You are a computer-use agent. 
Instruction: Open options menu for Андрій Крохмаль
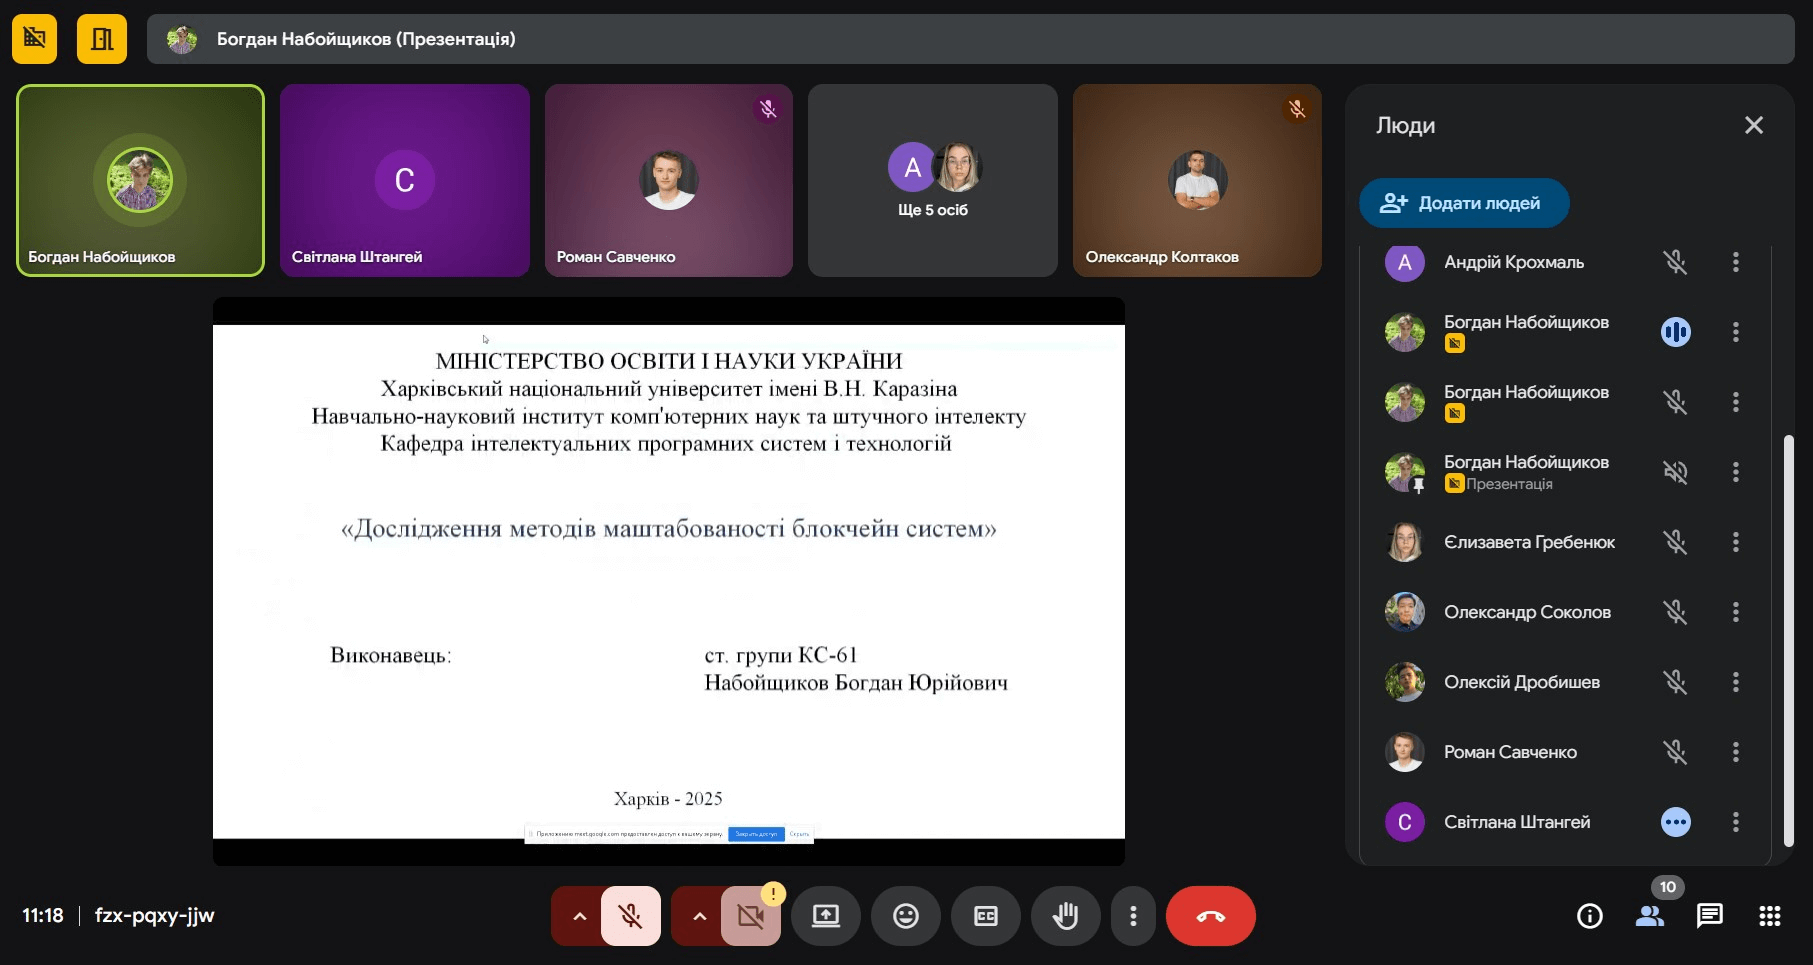click(1735, 262)
